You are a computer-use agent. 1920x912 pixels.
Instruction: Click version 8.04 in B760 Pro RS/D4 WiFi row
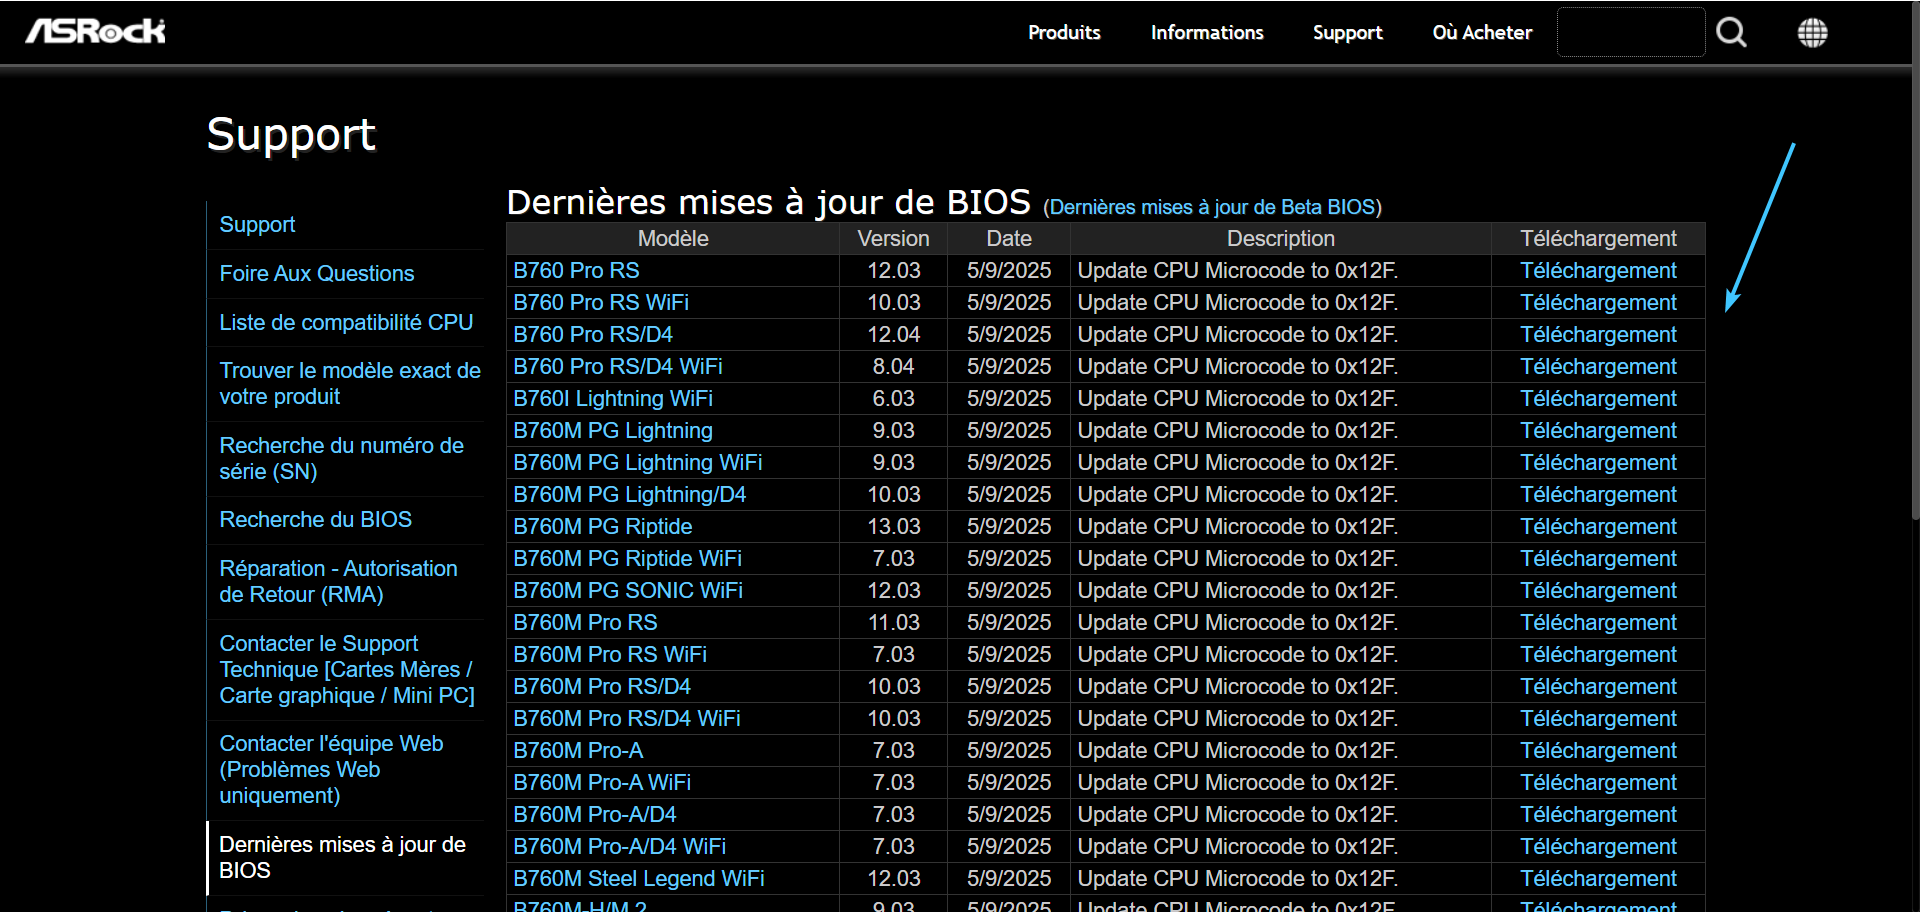pos(893,367)
